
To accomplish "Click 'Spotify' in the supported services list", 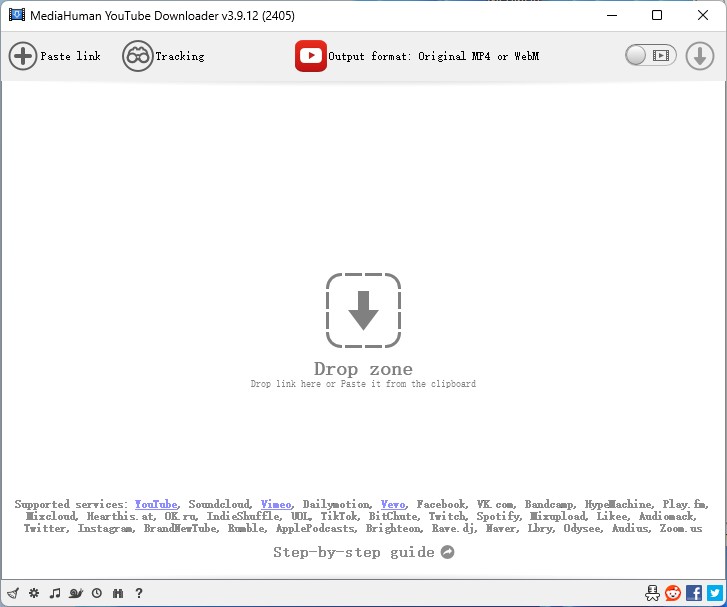I will (498, 516).
